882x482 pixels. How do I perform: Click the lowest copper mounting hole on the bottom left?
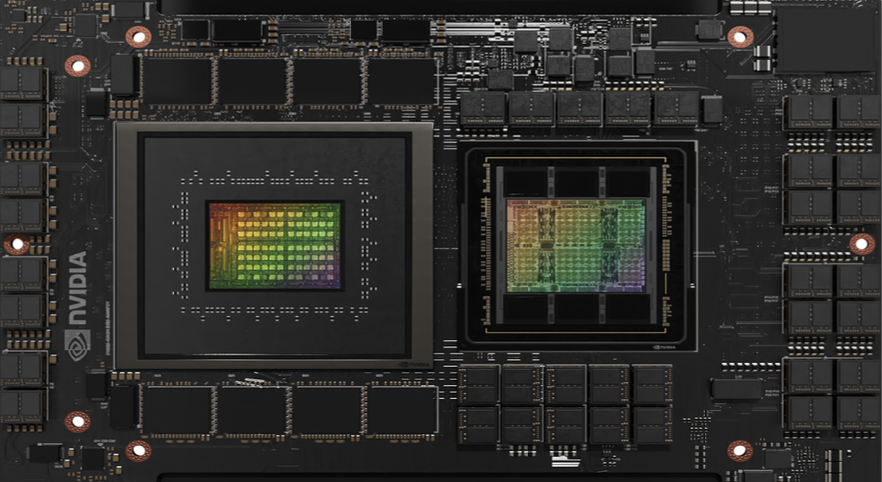tap(138, 450)
